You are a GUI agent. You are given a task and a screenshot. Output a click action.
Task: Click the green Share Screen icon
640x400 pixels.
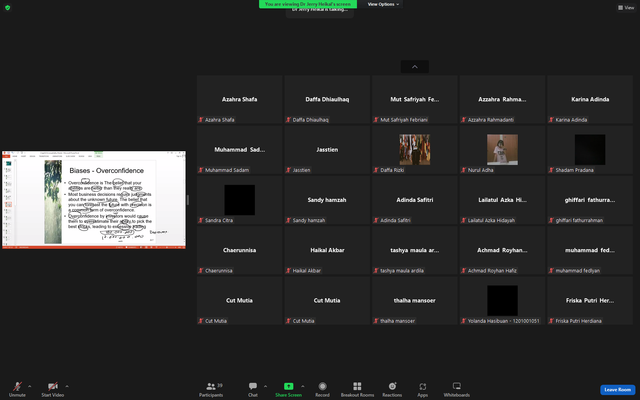point(289,386)
